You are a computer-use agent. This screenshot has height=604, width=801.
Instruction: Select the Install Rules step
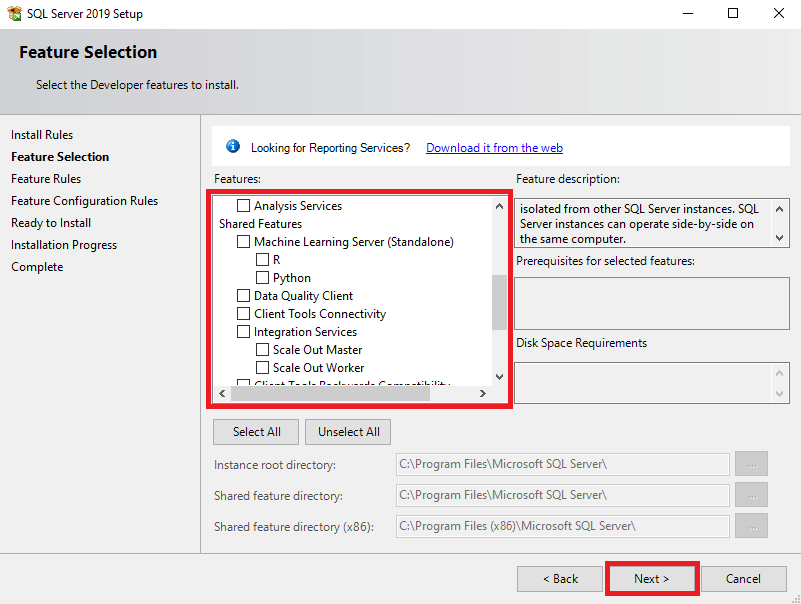(42, 135)
